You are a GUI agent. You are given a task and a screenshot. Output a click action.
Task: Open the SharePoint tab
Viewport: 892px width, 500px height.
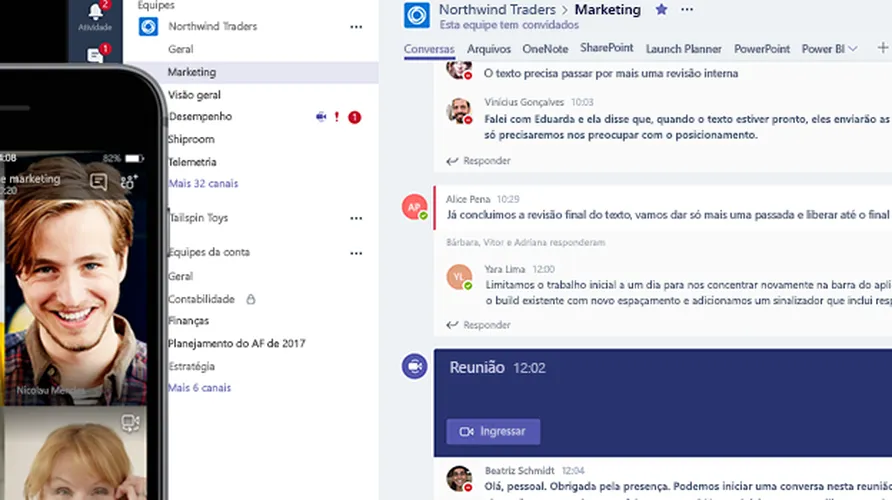pos(606,48)
